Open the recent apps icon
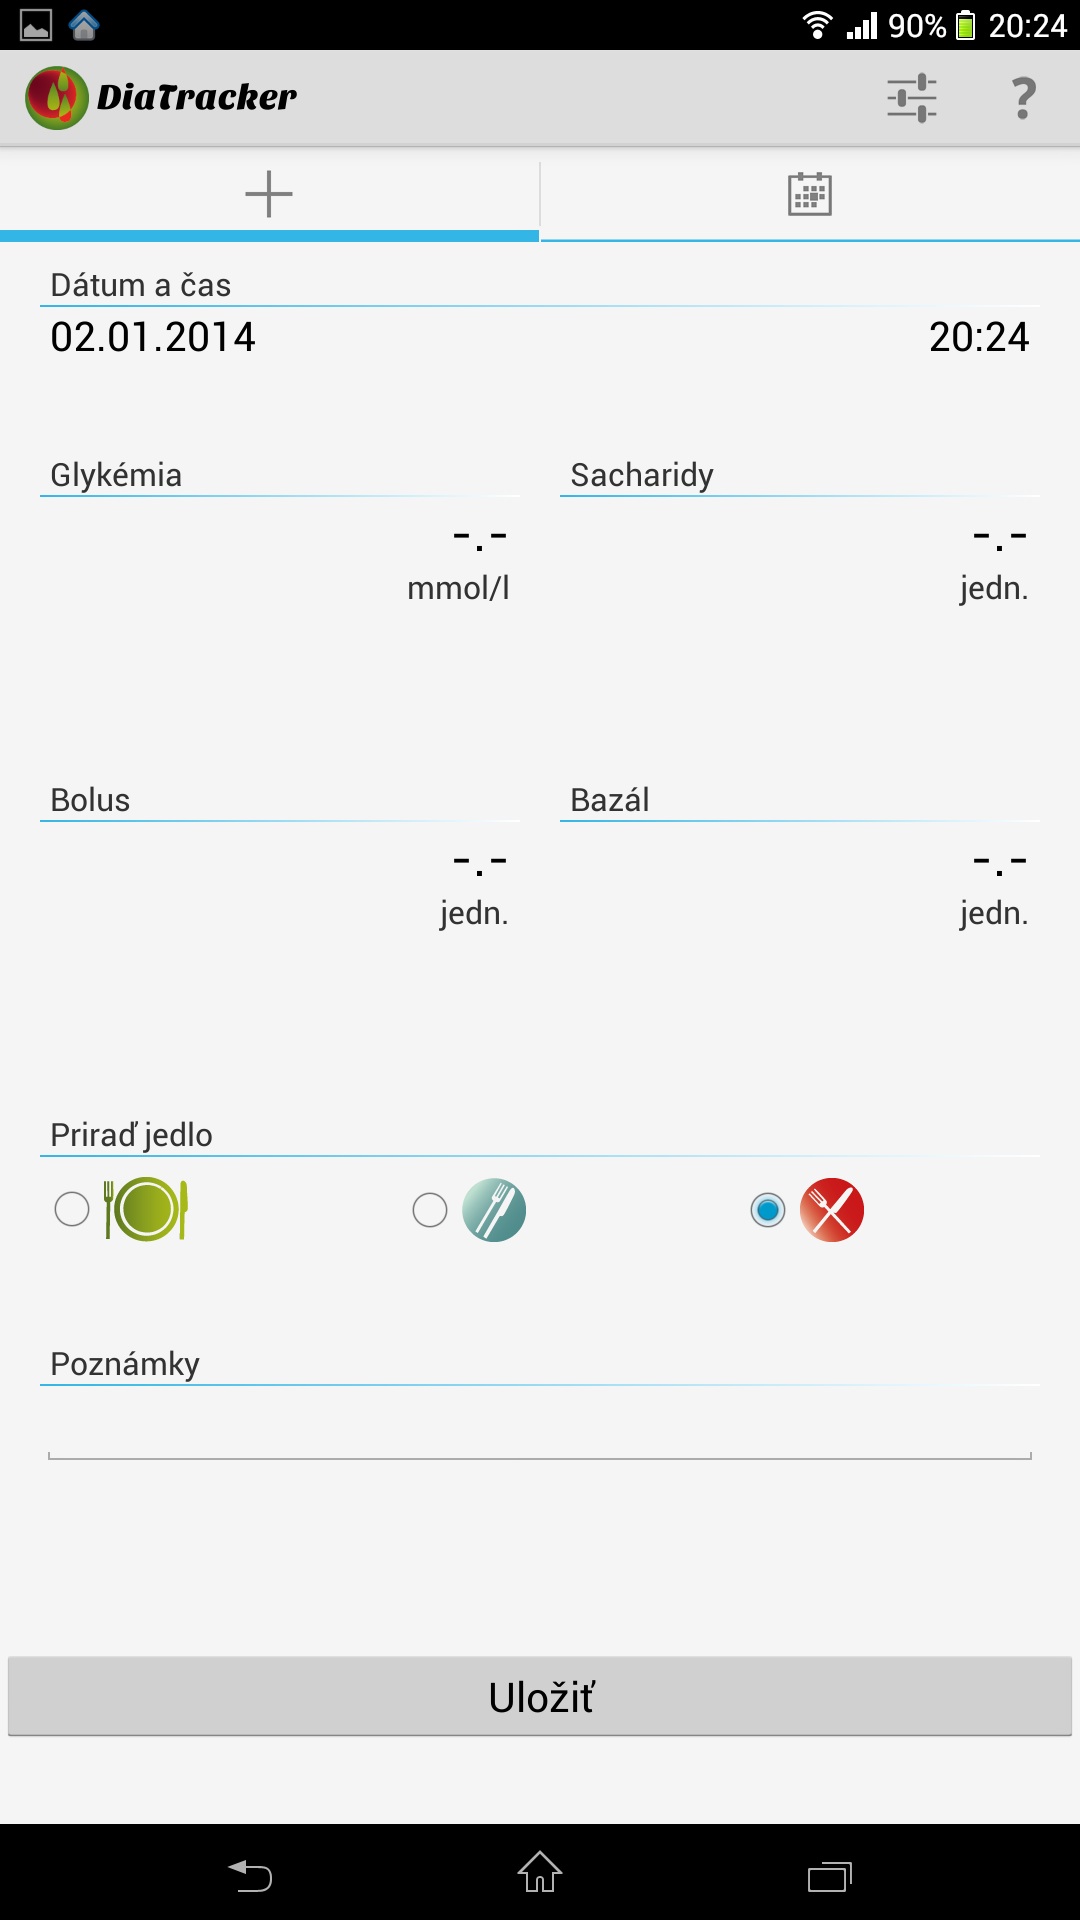The height and width of the screenshot is (1920, 1080). coord(829,1875)
